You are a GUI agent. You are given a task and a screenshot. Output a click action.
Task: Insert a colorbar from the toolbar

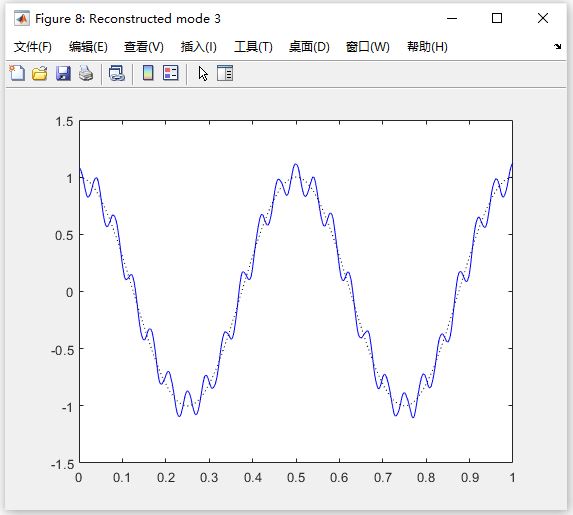148,73
